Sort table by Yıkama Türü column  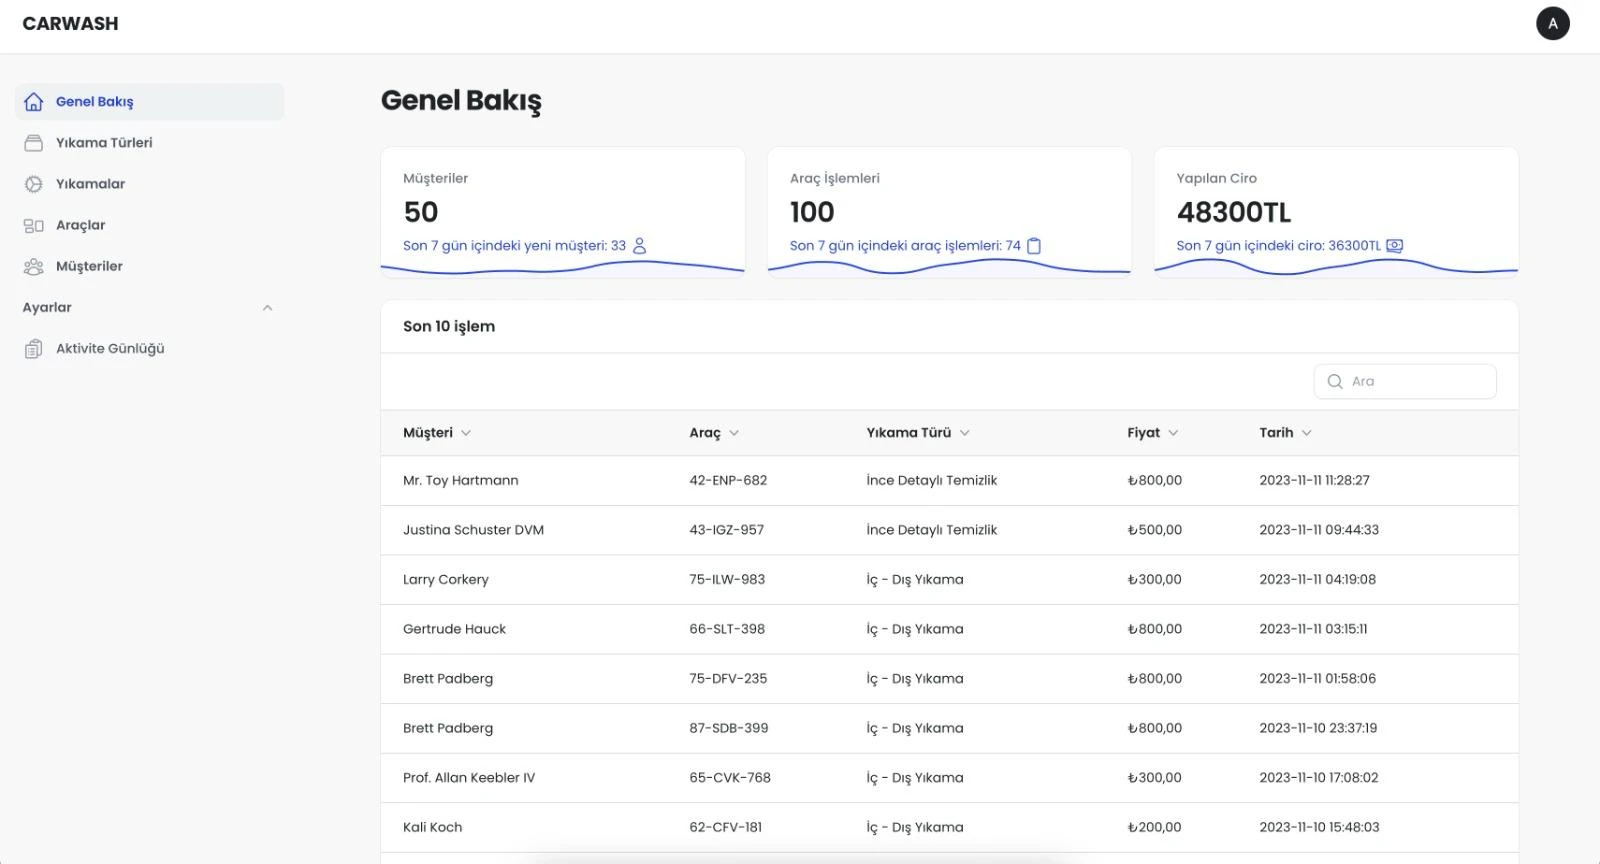coord(917,433)
